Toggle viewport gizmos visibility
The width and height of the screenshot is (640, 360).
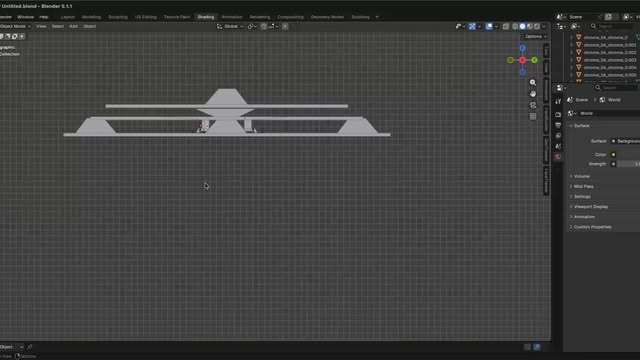(472, 27)
